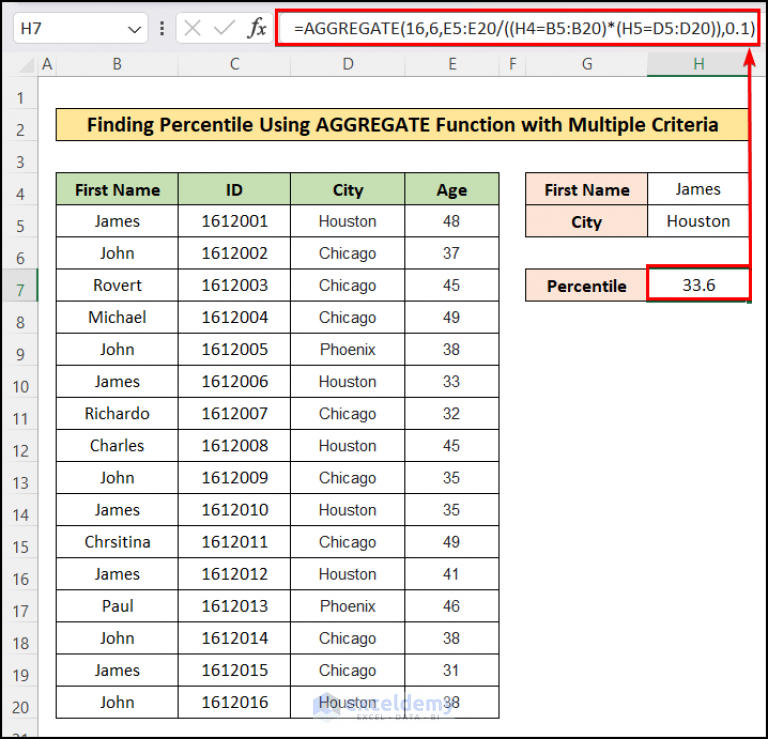Click the criteria value 'Houston' in H5
The height and width of the screenshot is (739, 768).
[x=698, y=221]
